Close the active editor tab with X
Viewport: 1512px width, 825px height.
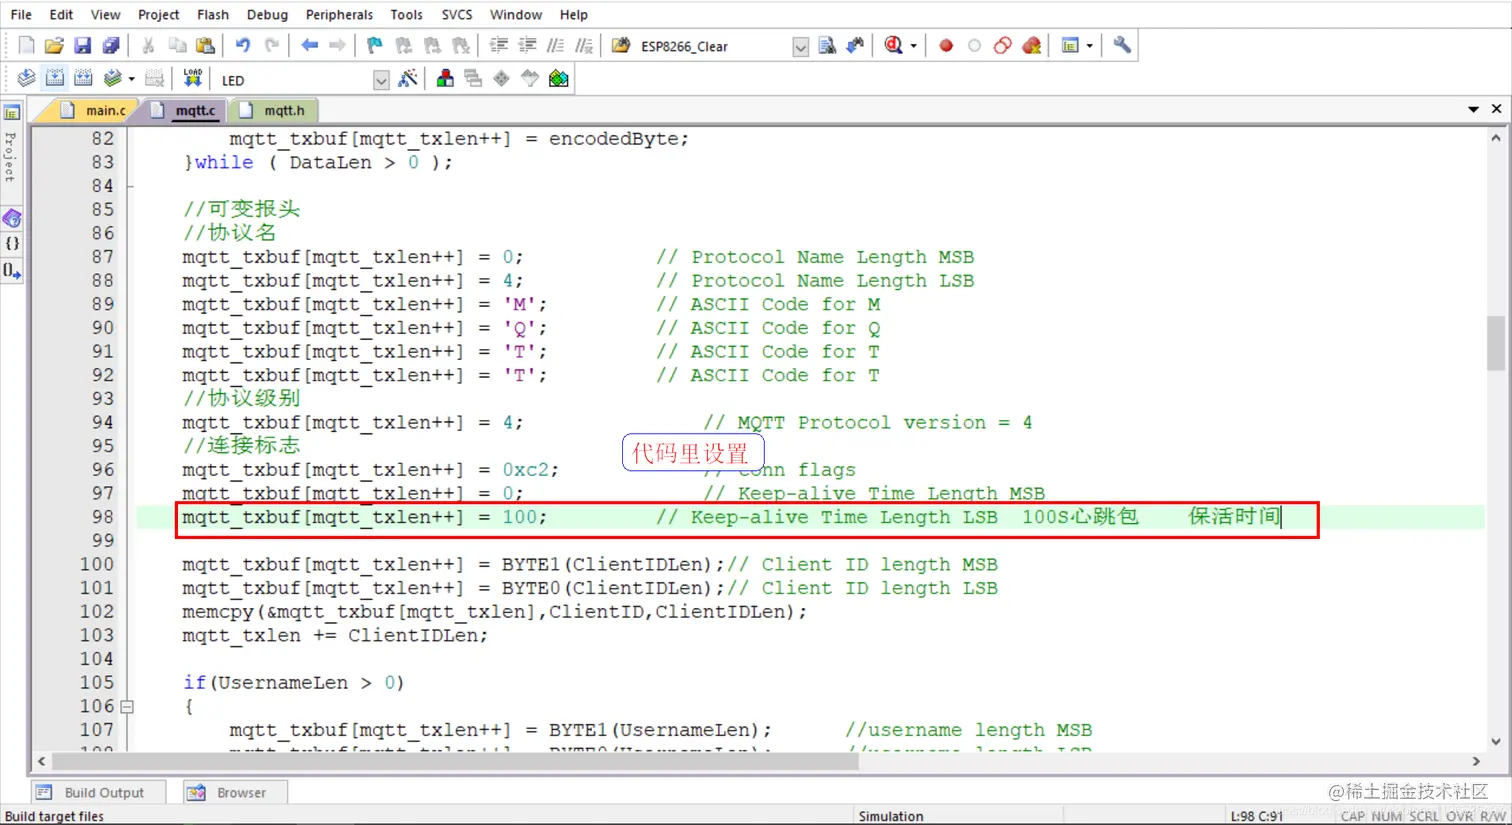tap(1497, 109)
